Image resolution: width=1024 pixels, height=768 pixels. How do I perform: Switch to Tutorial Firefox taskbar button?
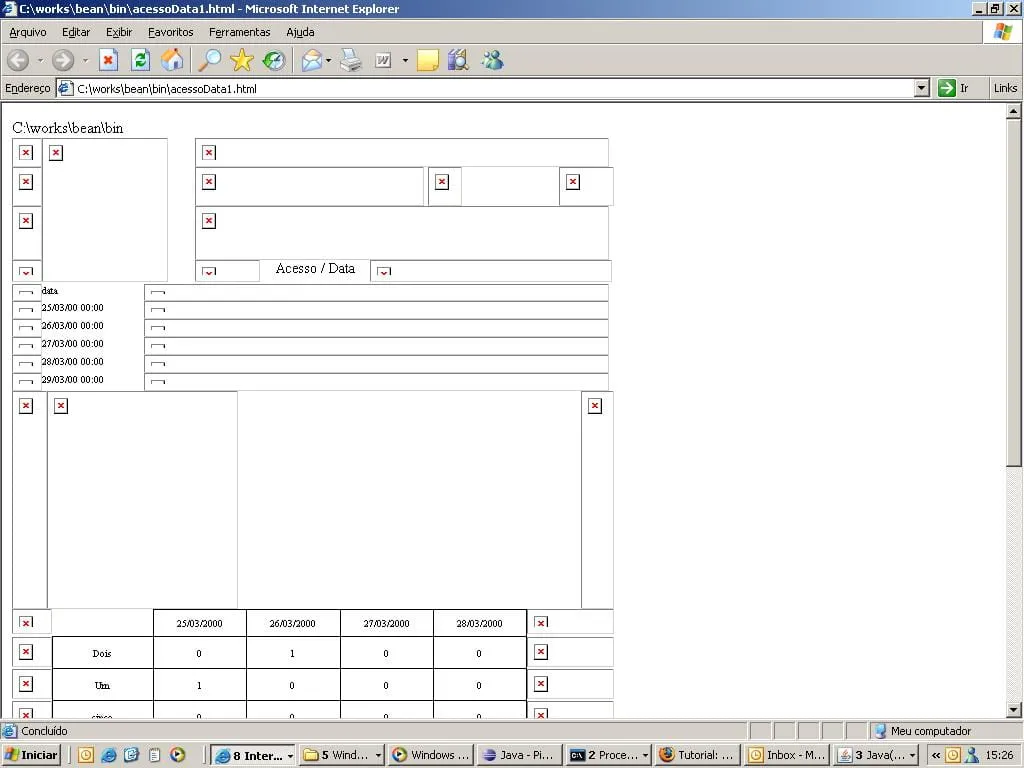click(x=697, y=756)
